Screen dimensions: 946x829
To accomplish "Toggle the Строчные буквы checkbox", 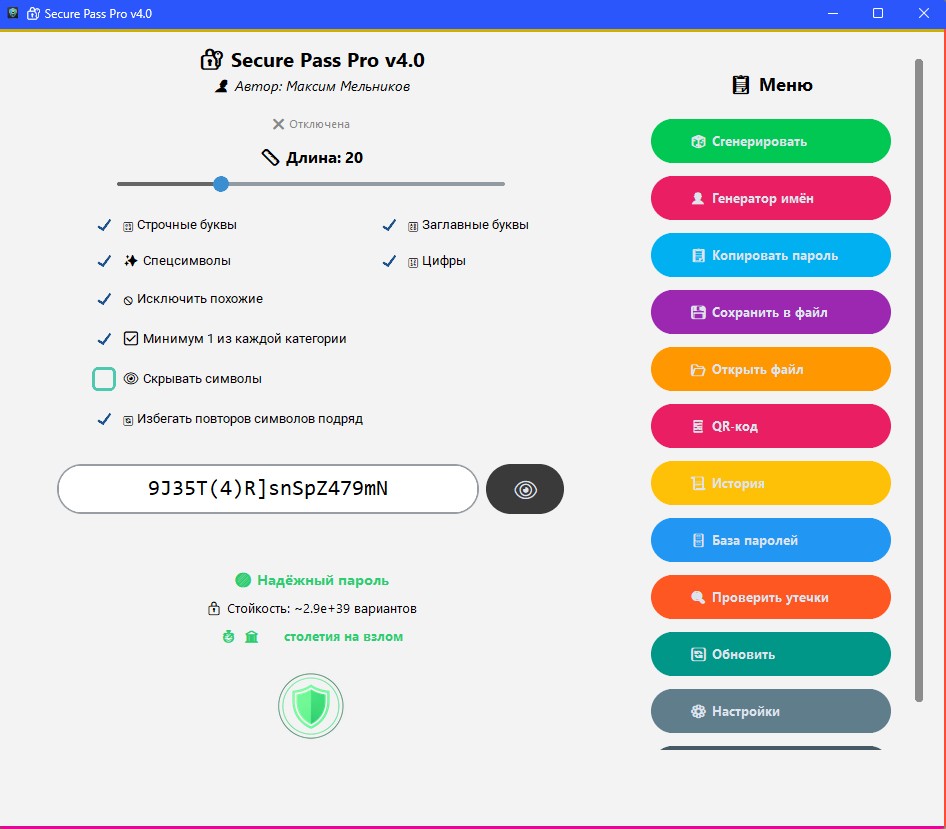I will (x=104, y=225).
